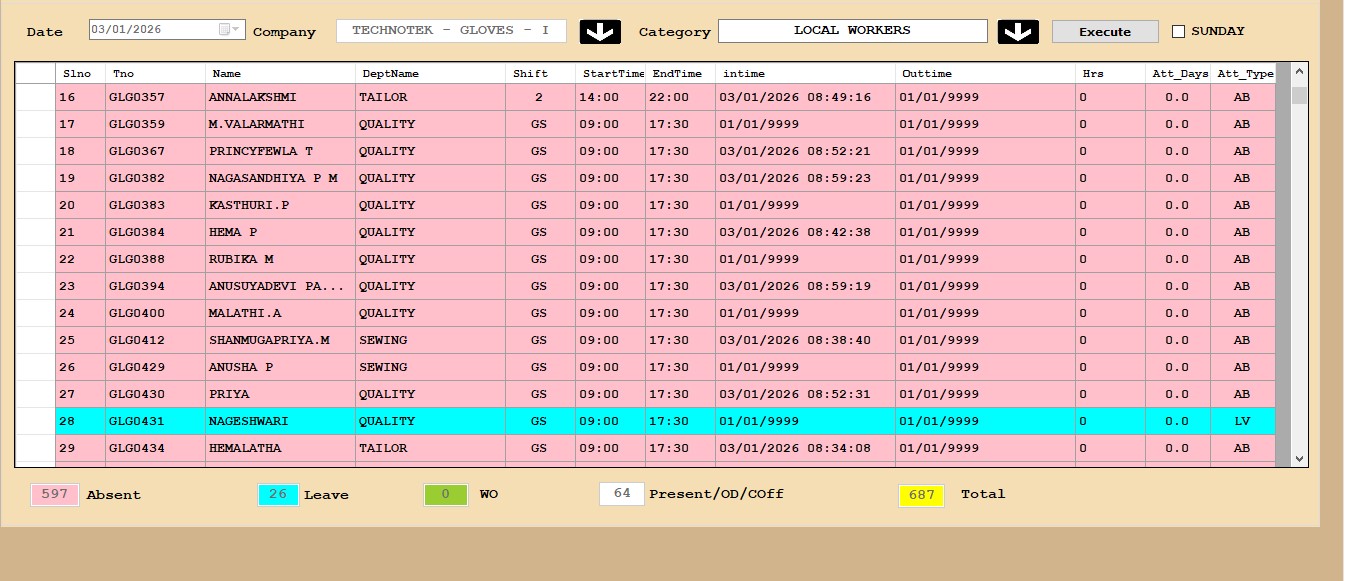This screenshot has width=1345, height=581.
Task: Click the green WO count box
Action: (445, 494)
